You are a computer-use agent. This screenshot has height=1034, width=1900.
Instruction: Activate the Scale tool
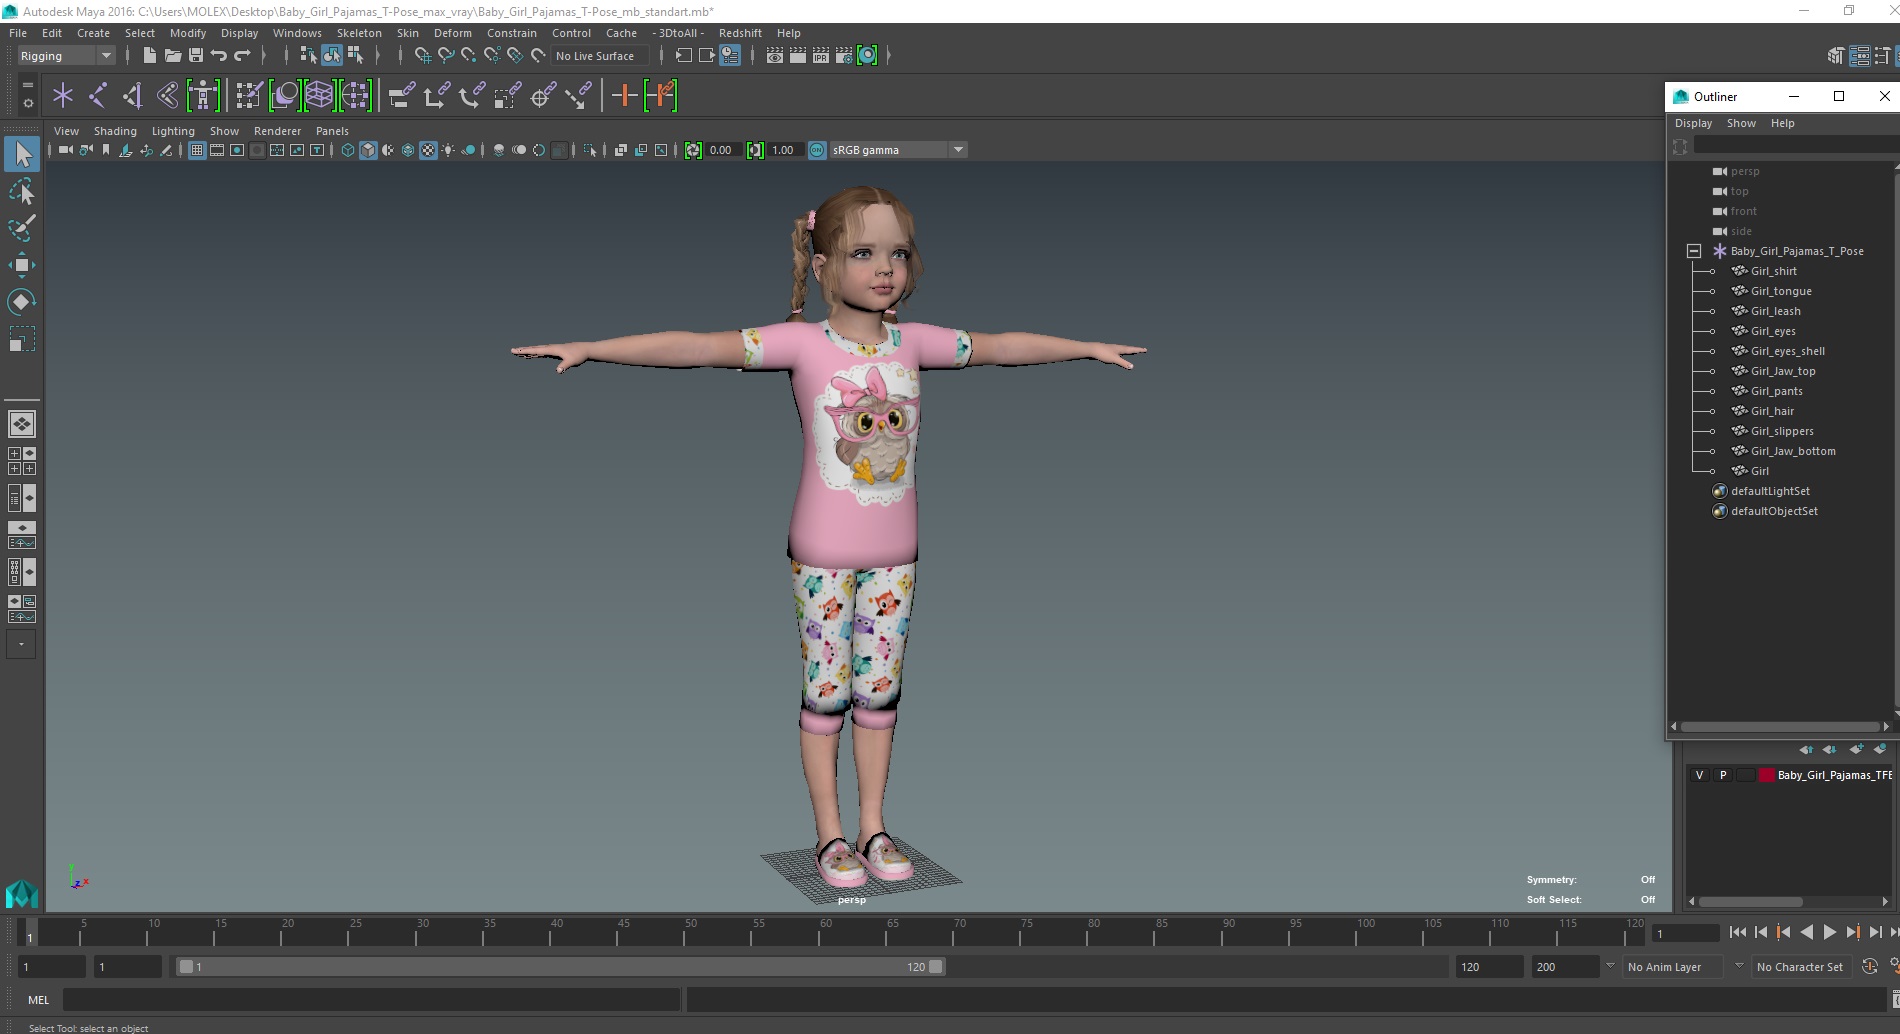[22, 339]
